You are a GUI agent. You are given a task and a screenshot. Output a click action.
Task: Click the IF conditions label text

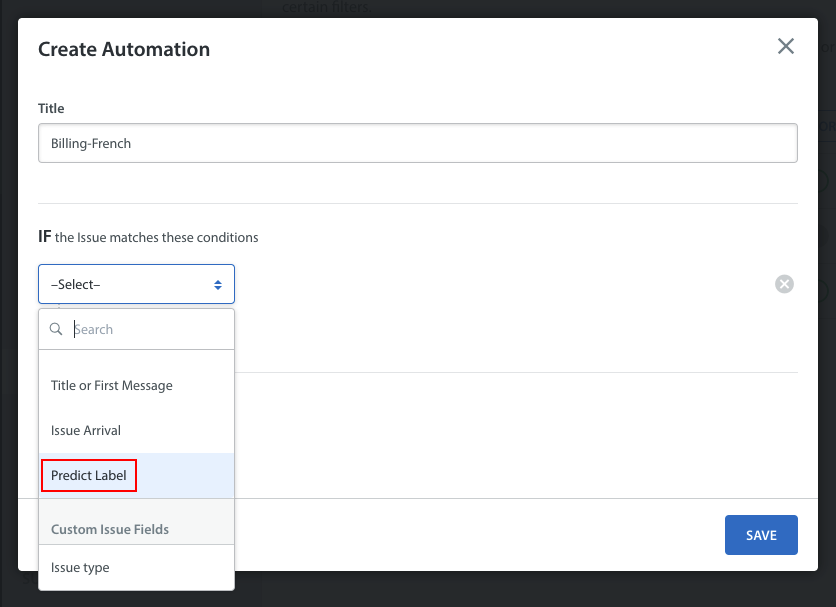point(148,237)
